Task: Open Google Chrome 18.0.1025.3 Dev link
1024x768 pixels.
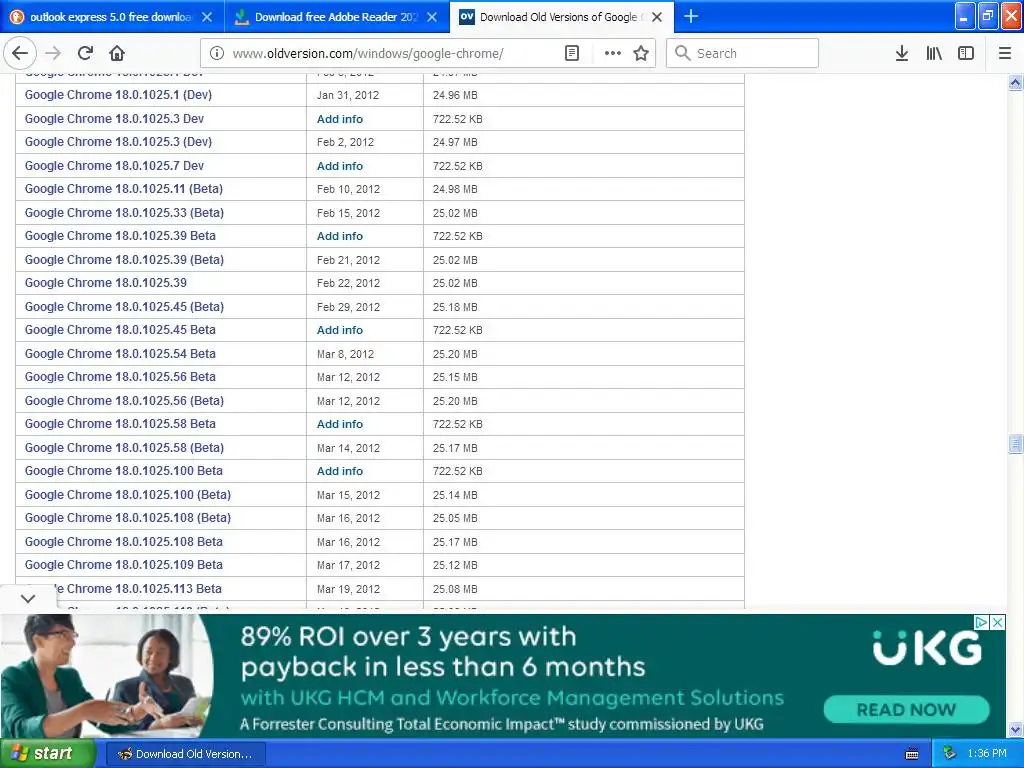Action: click(114, 119)
